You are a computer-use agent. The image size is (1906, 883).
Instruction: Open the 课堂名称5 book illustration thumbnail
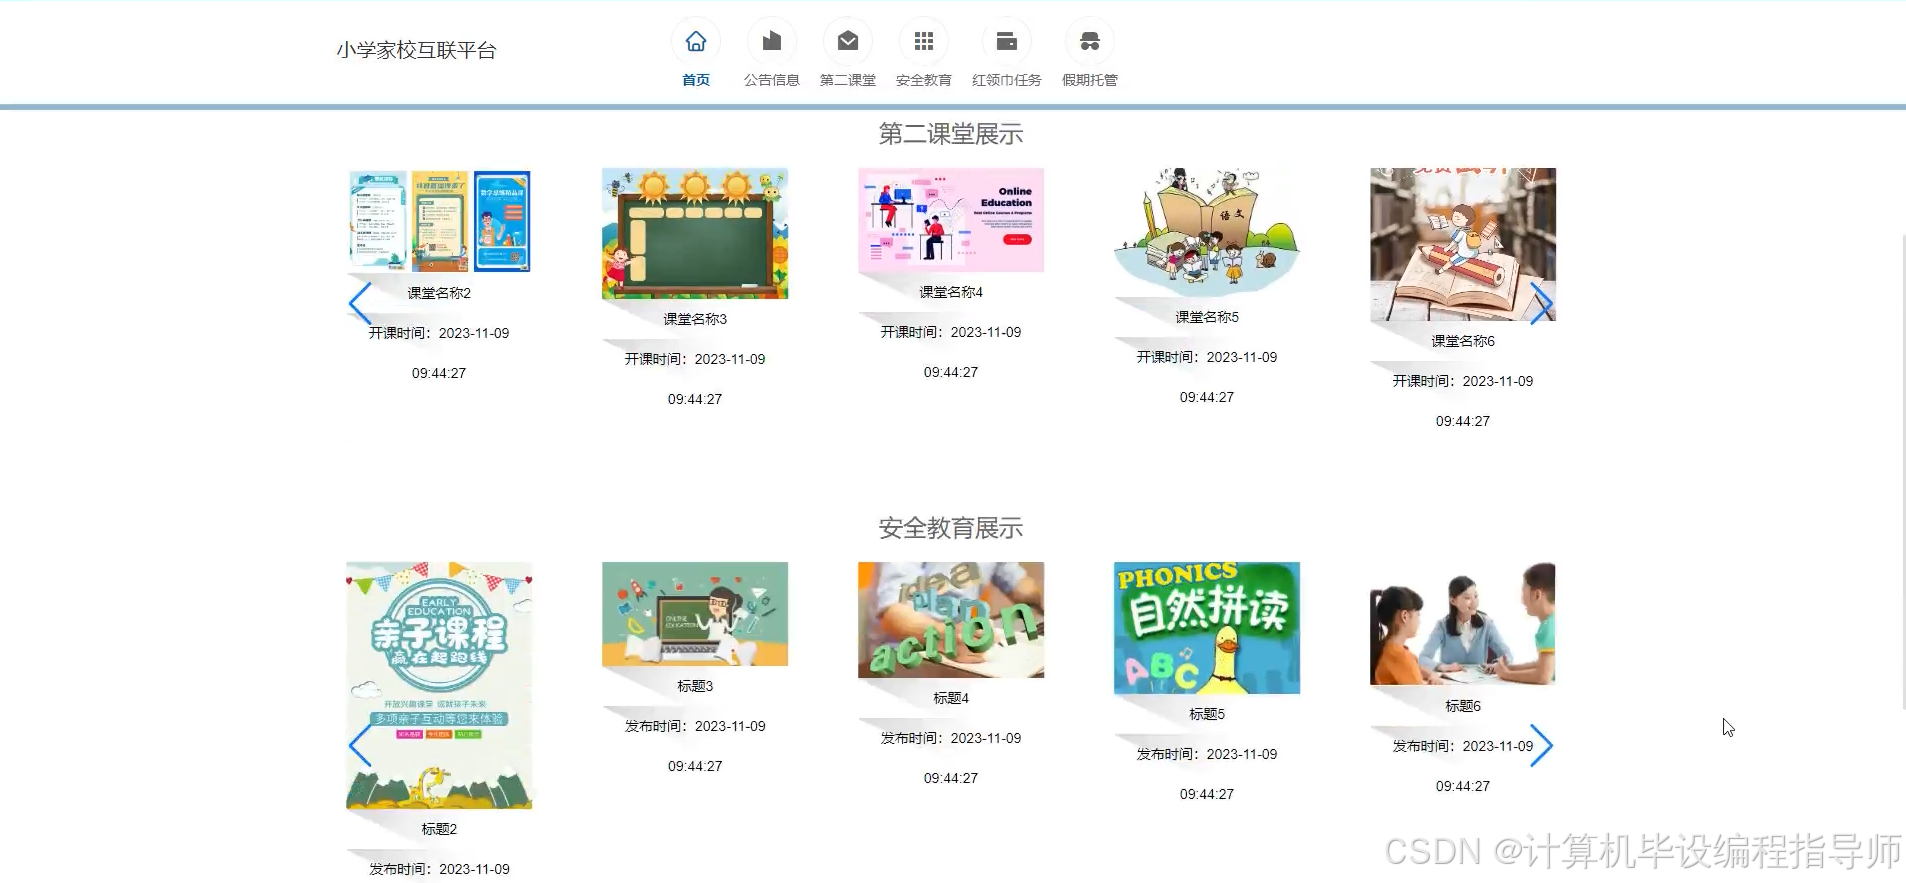coord(1207,232)
